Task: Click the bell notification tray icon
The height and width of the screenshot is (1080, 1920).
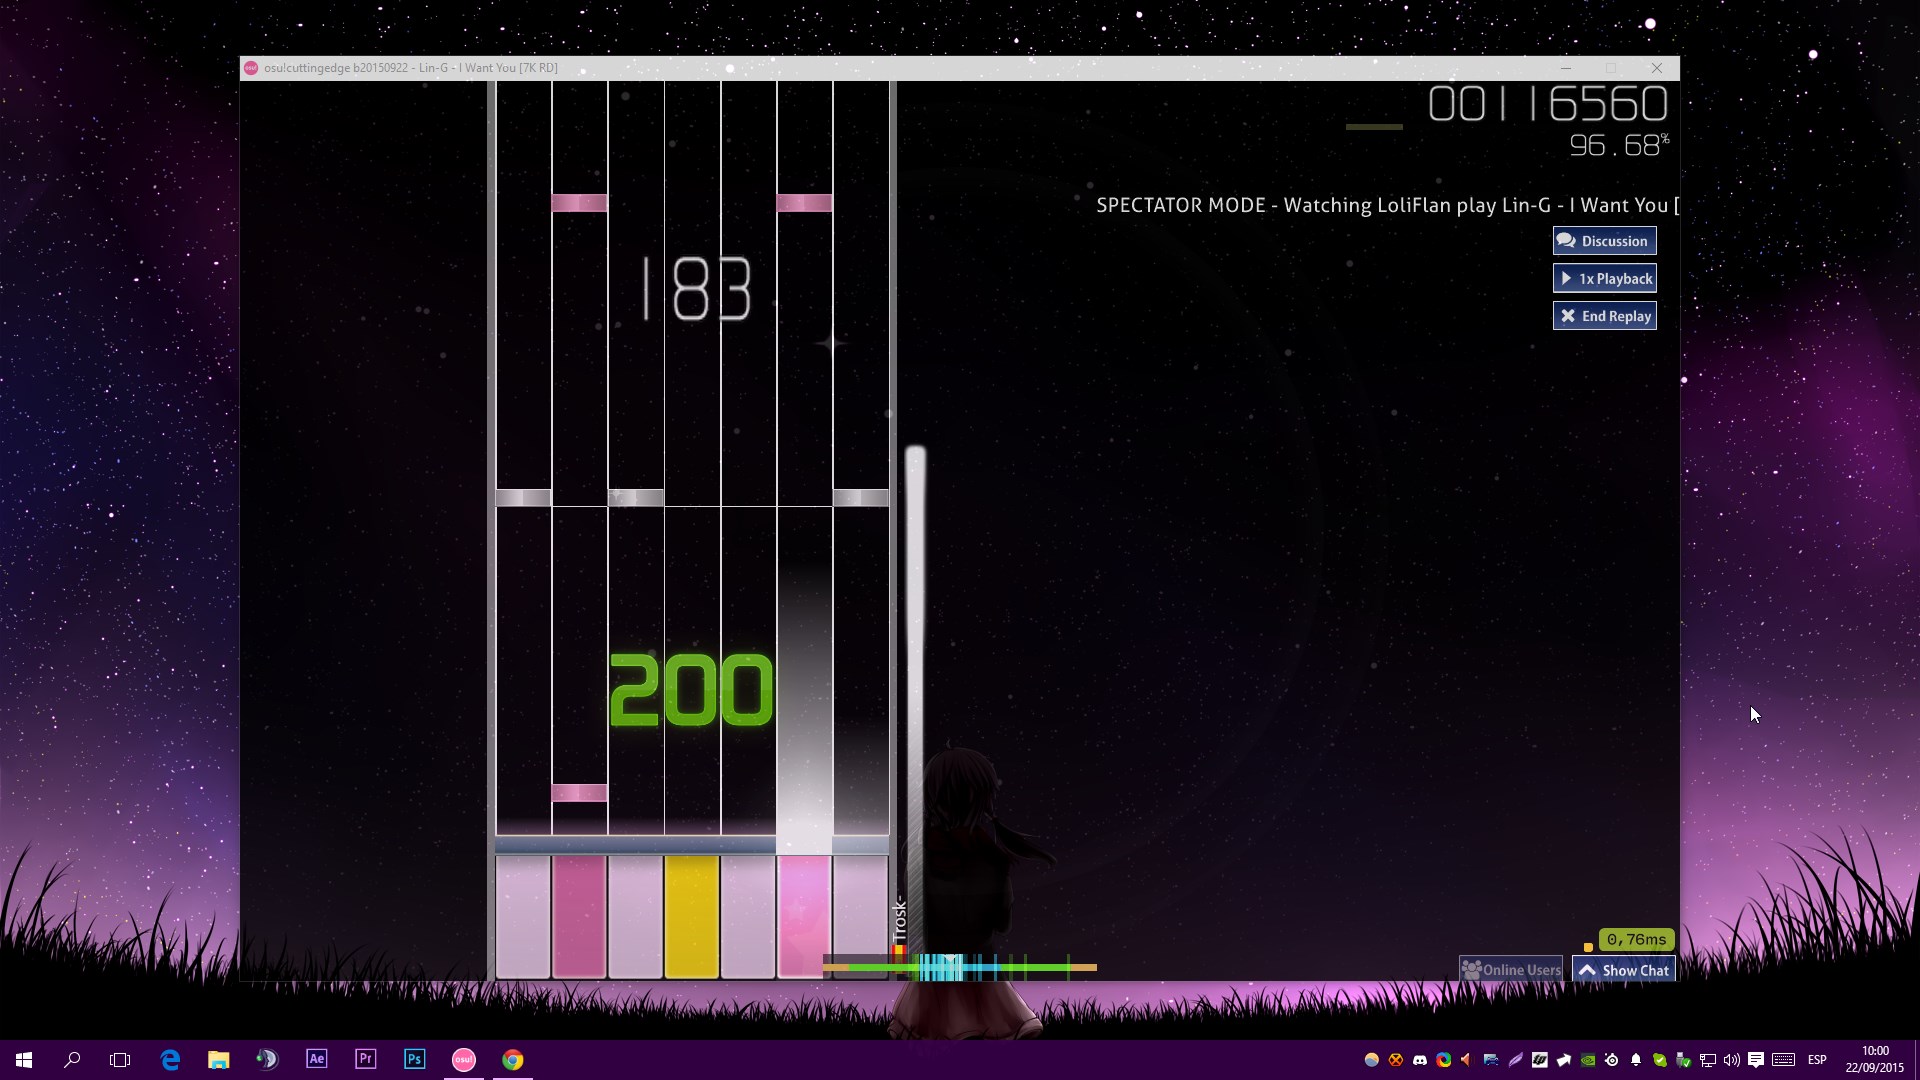Action: pos(1636,1060)
